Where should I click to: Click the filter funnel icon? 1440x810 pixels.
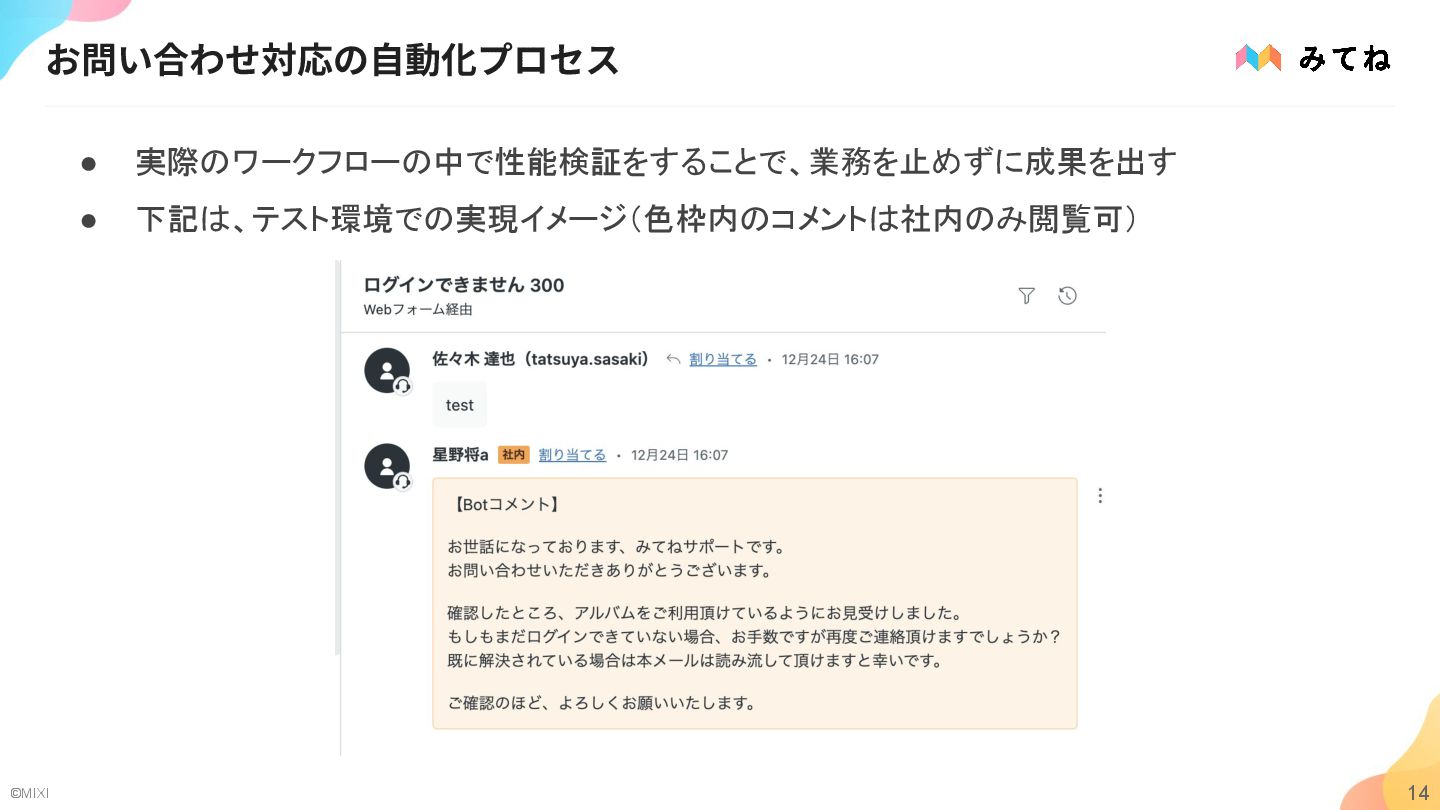[x=1026, y=296]
